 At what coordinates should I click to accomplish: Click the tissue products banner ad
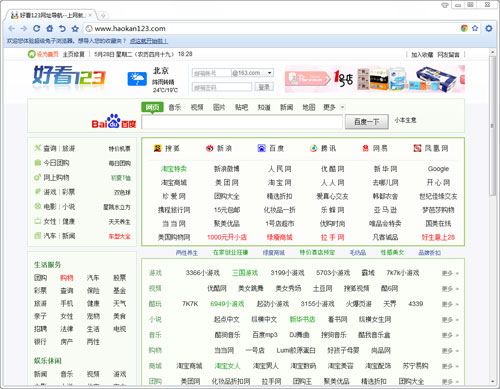tap(375, 79)
